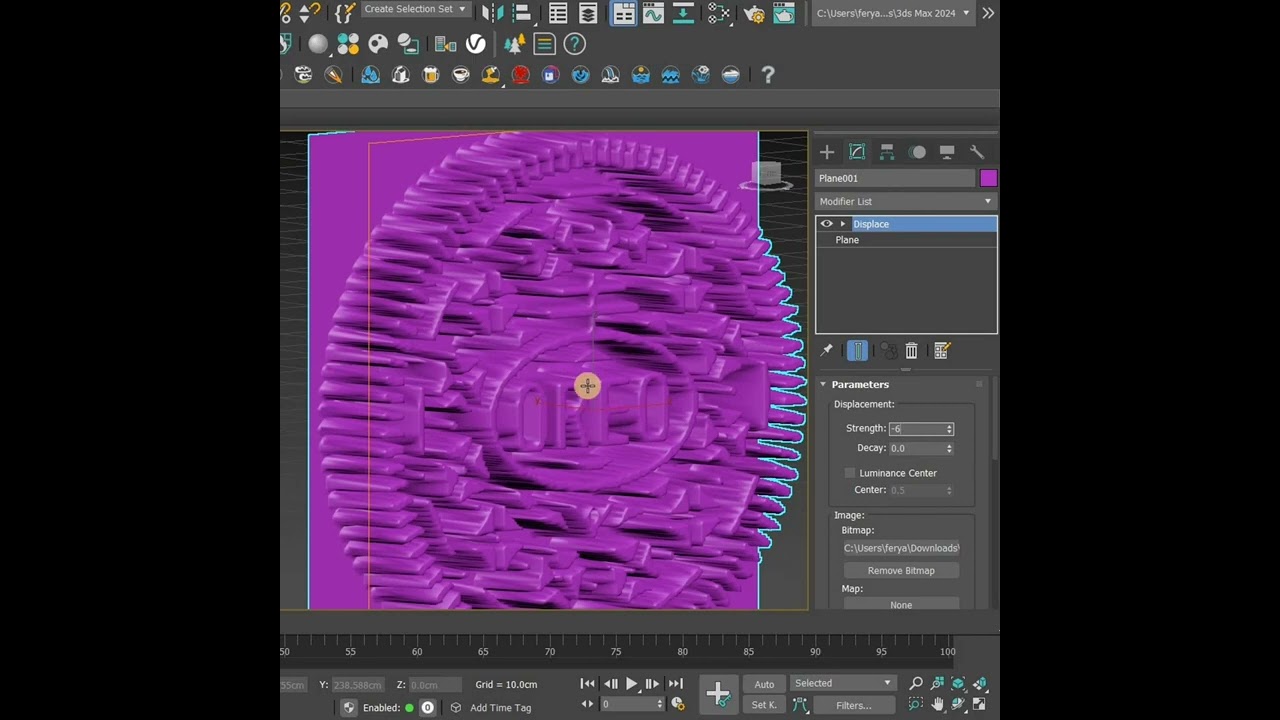Go to the end frame
The height and width of the screenshot is (720, 1280).
pyautogui.click(x=675, y=684)
